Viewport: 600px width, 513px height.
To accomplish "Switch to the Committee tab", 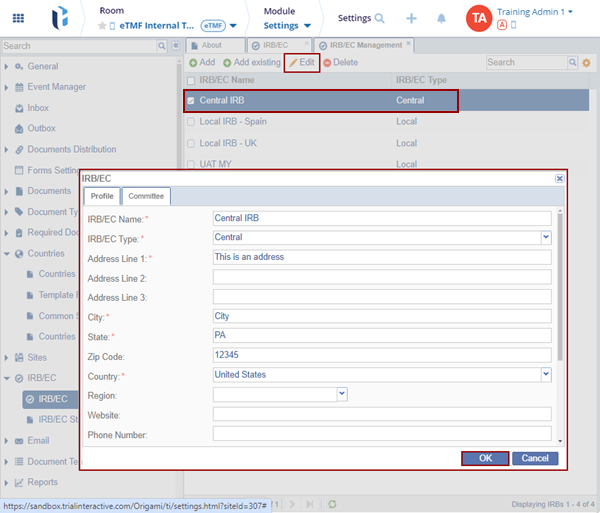I will click(x=146, y=196).
